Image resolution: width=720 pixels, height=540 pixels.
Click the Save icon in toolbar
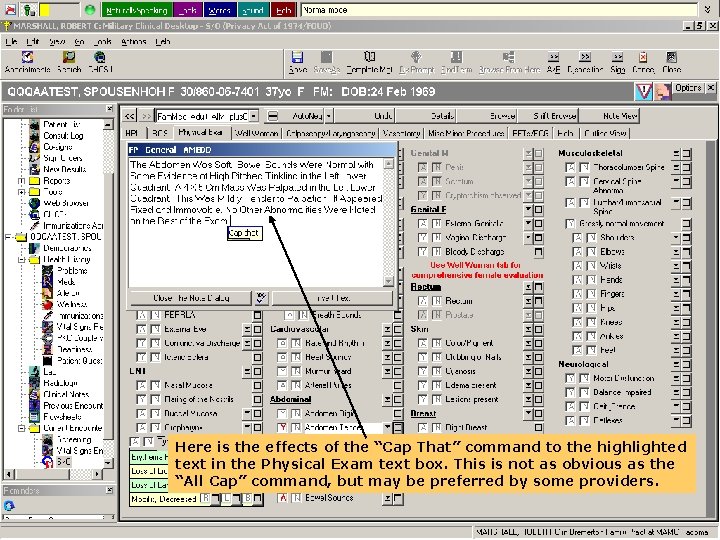click(297, 58)
